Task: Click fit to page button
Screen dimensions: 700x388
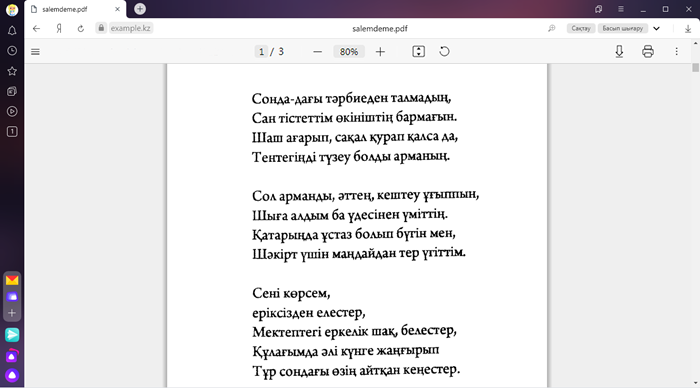Action: pos(418,52)
